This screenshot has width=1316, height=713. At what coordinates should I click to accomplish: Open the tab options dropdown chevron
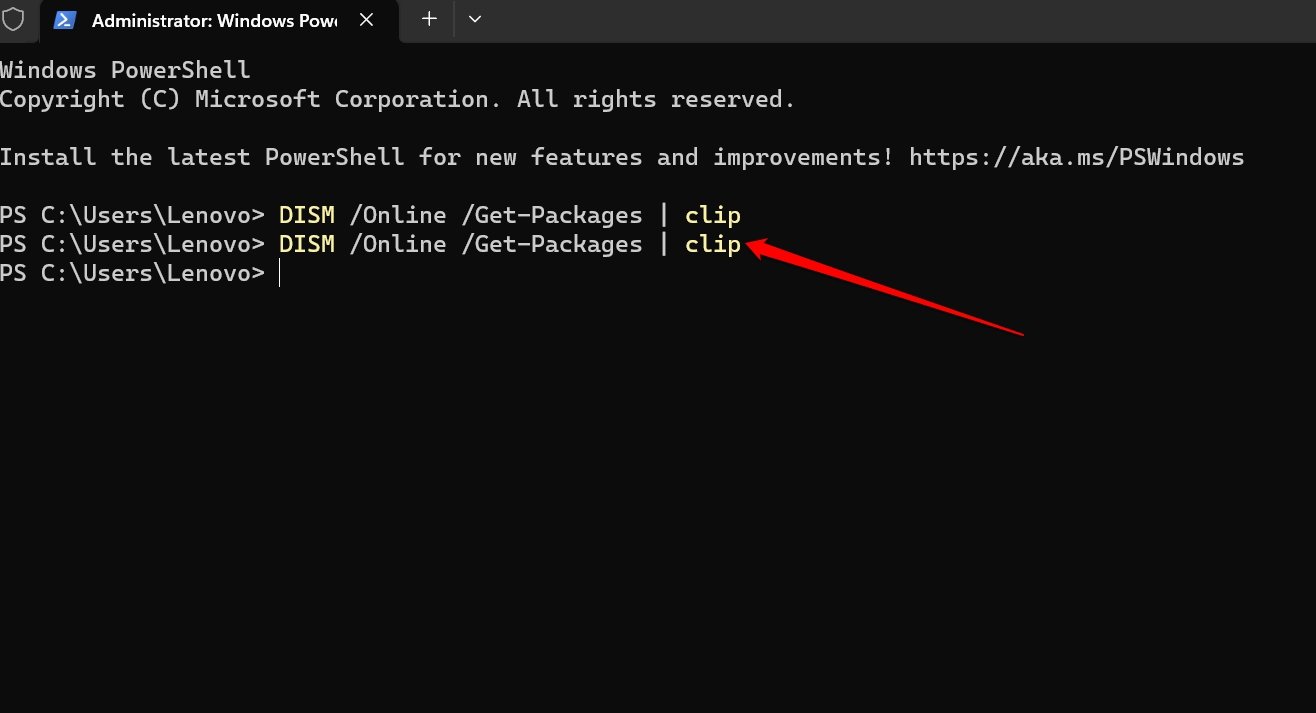click(474, 20)
